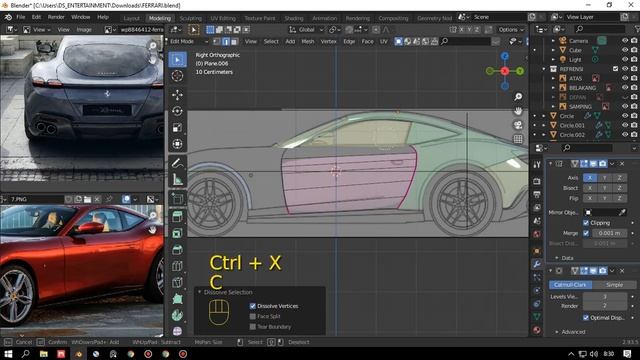The width and height of the screenshot is (640, 360).
Task: Select the Add Cube tool
Action: pos(177,199)
